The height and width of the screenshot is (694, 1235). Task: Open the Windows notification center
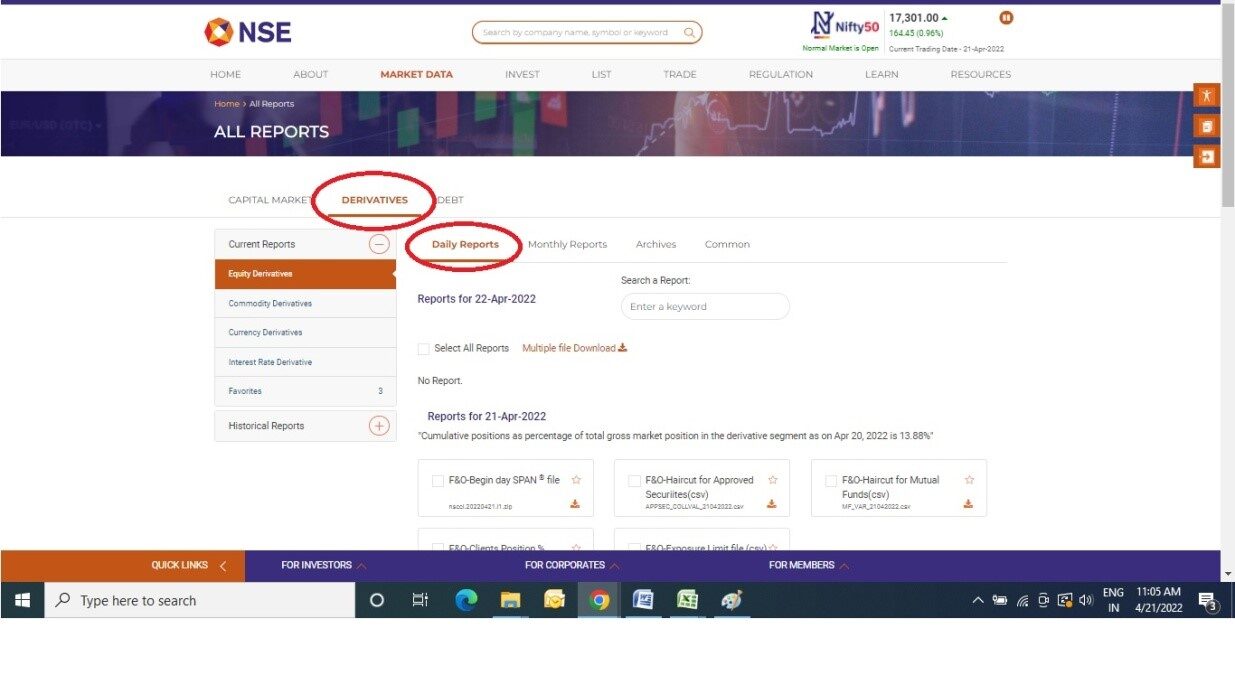pyautogui.click(x=1207, y=601)
